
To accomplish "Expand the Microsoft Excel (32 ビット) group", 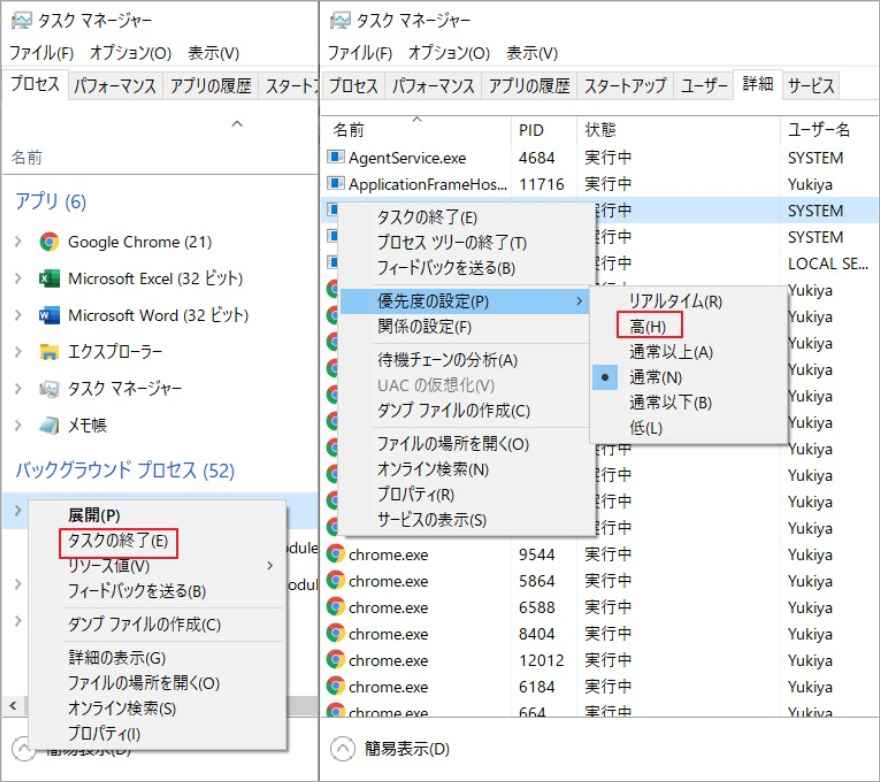I will (x=18, y=278).
